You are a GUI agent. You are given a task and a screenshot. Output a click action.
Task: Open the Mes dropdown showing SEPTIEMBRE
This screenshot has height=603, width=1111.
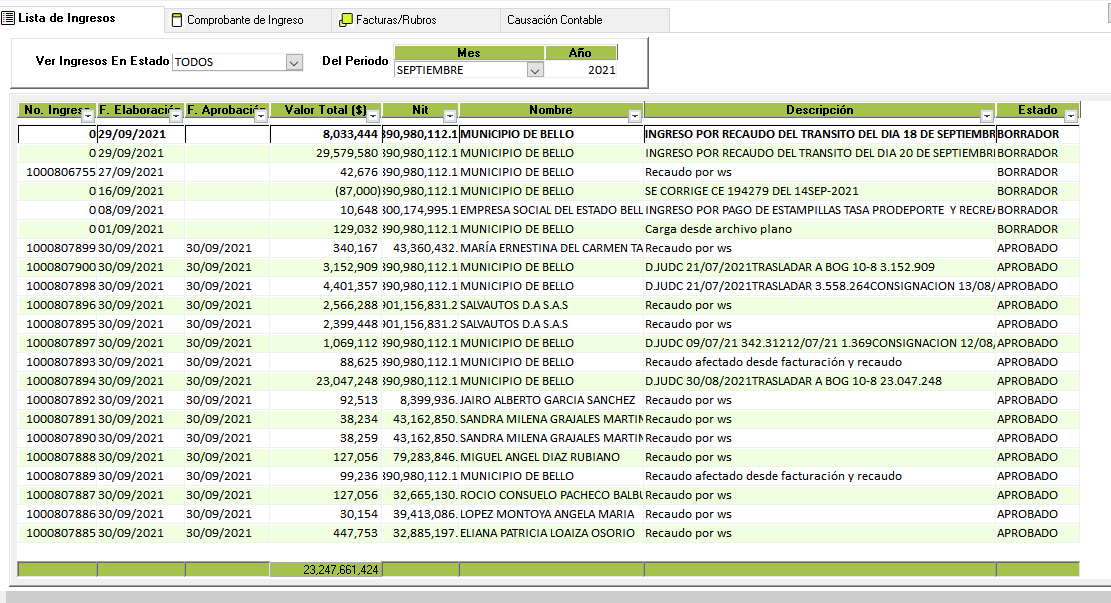point(534,70)
